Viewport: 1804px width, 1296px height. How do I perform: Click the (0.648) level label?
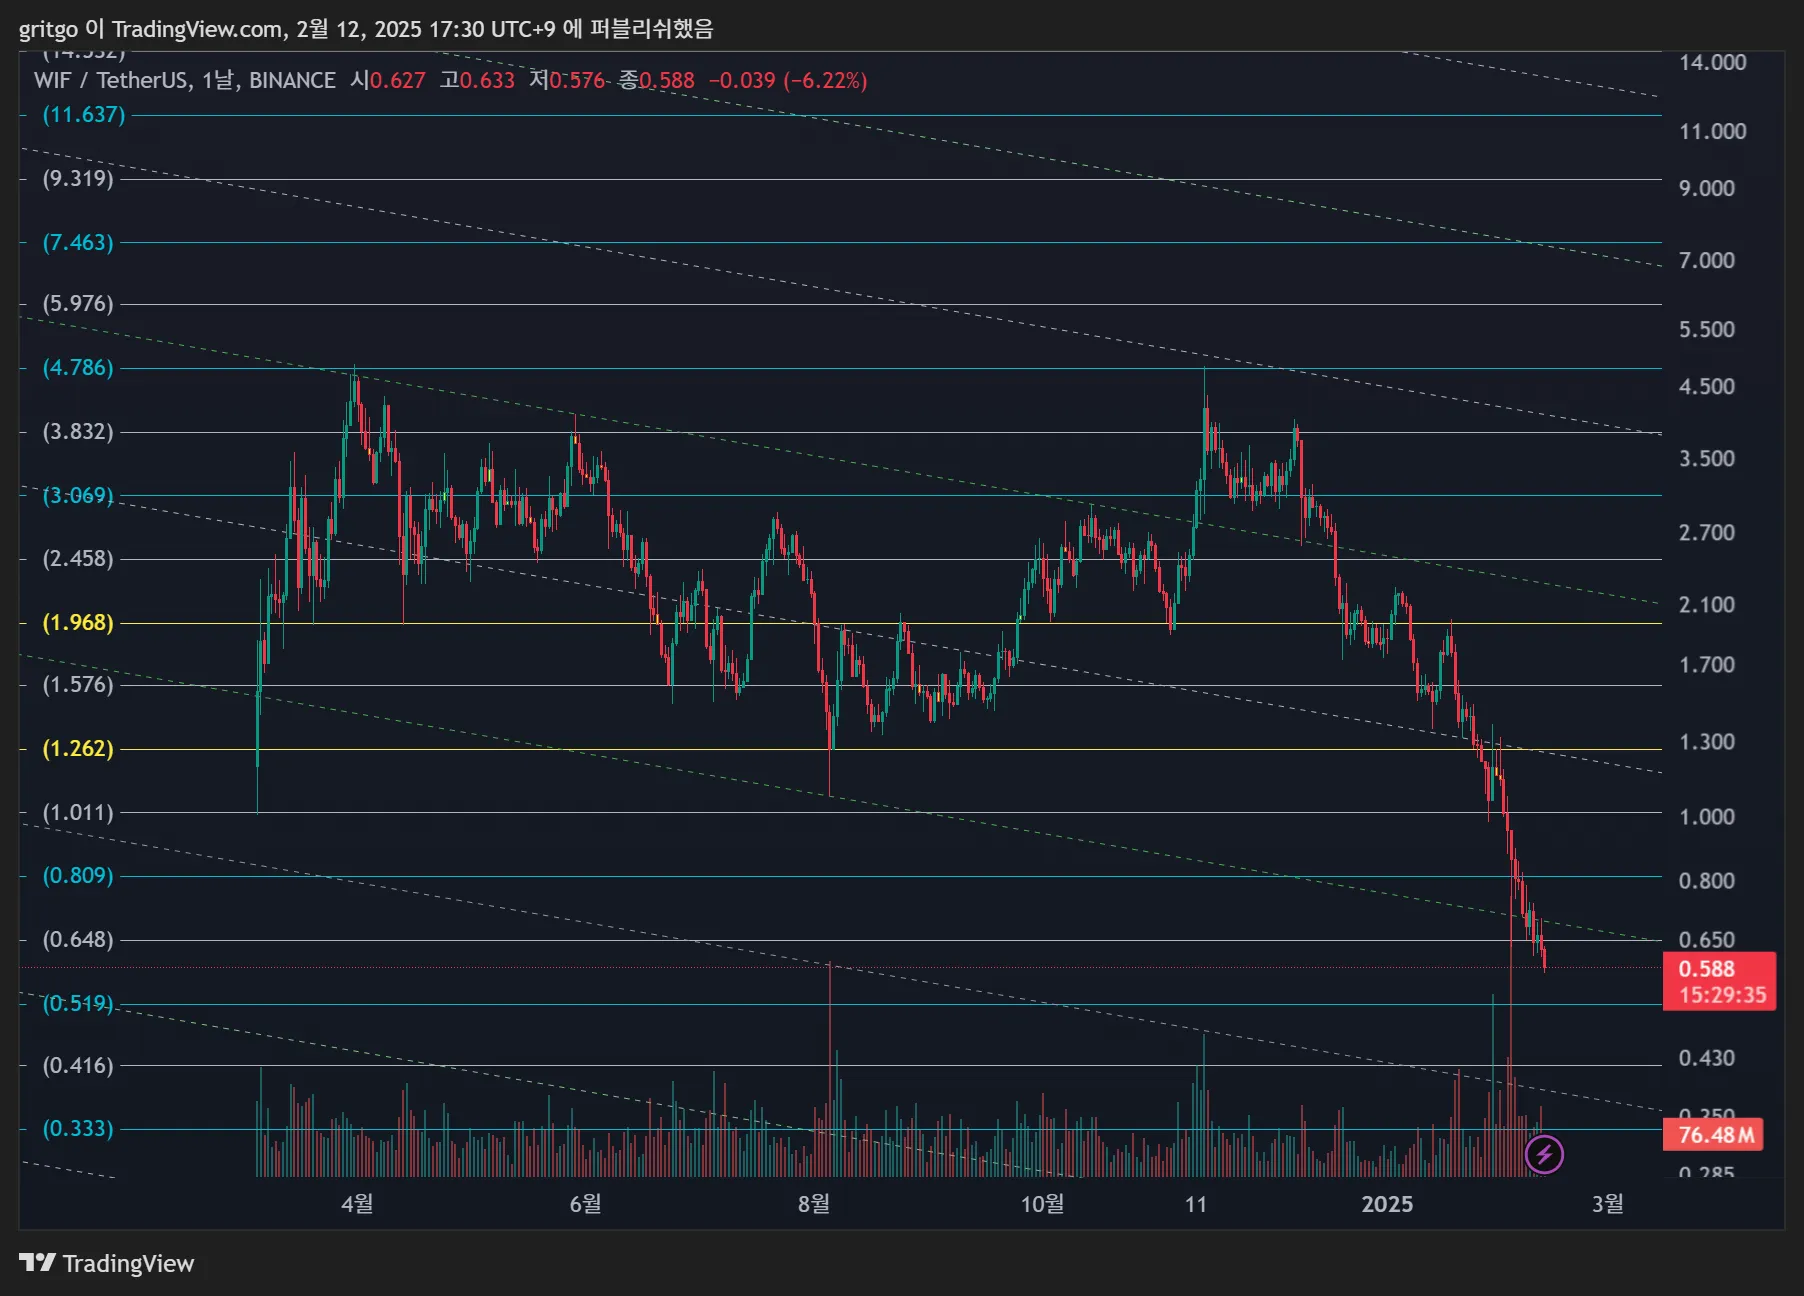(x=78, y=940)
